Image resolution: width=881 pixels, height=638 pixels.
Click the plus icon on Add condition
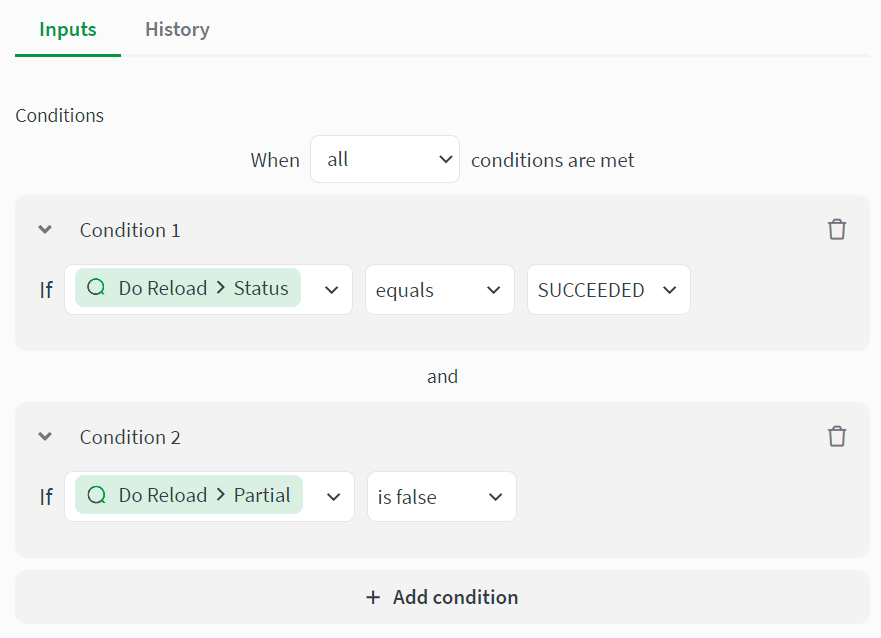[x=374, y=596]
